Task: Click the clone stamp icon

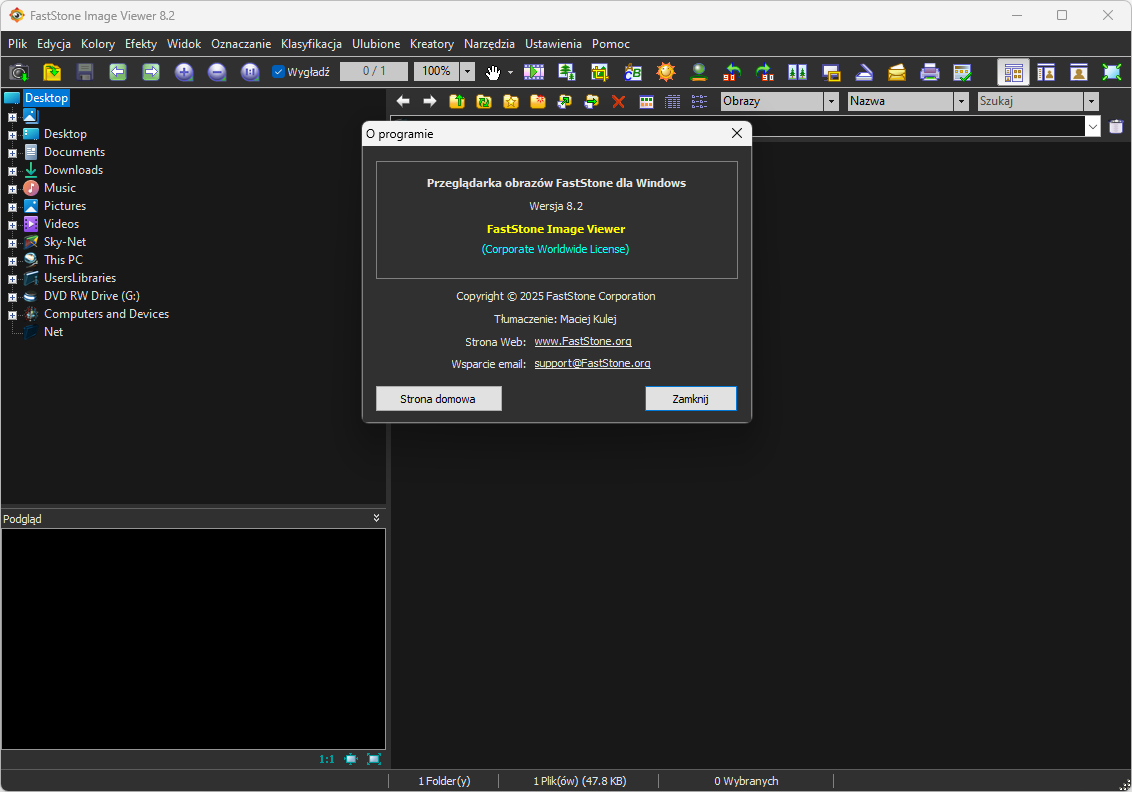Action: tap(698, 71)
